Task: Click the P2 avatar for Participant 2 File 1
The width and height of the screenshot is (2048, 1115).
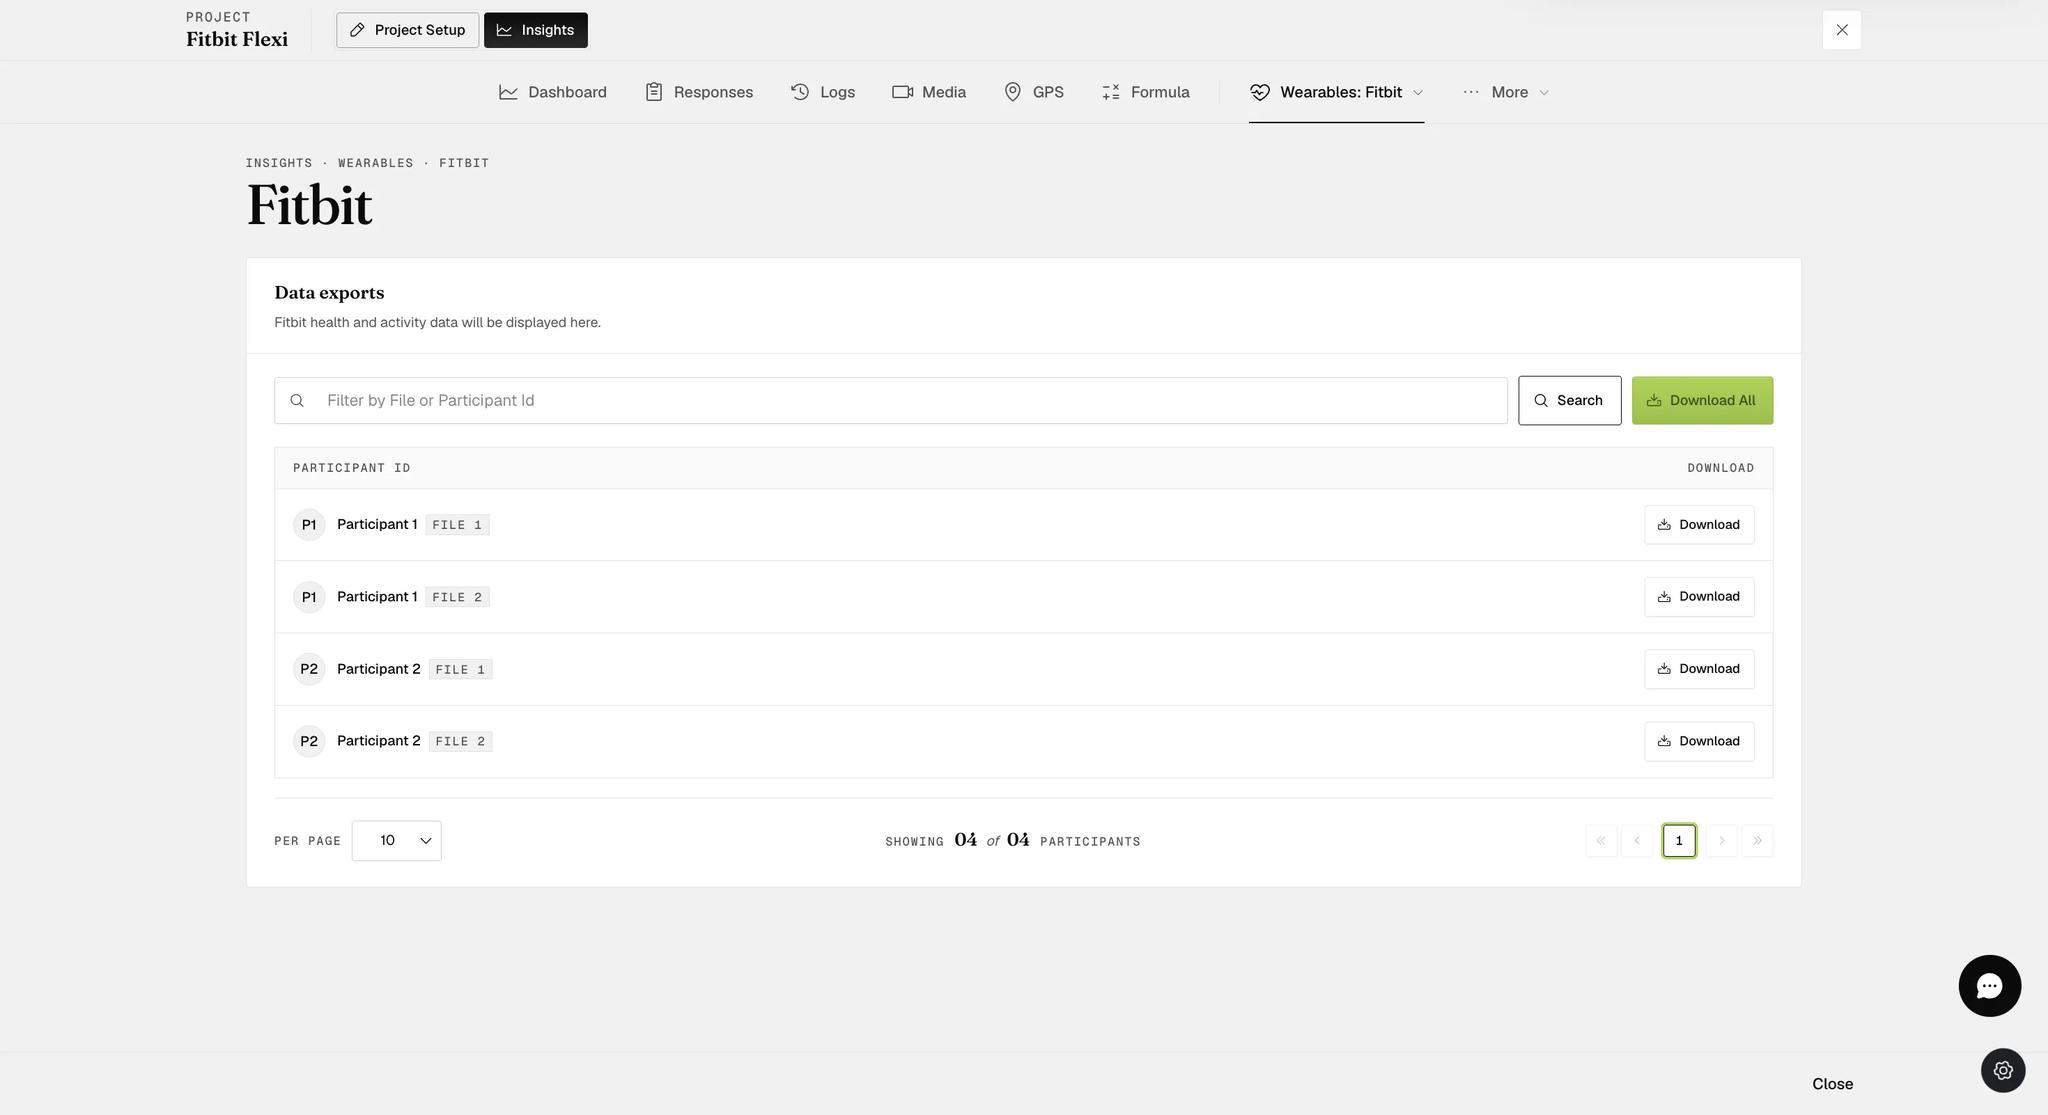Action: (x=309, y=669)
